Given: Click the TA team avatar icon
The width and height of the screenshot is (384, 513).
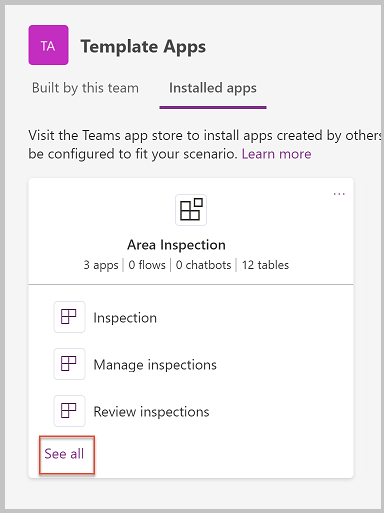Looking at the screenshot, I should tap(48, 45).
